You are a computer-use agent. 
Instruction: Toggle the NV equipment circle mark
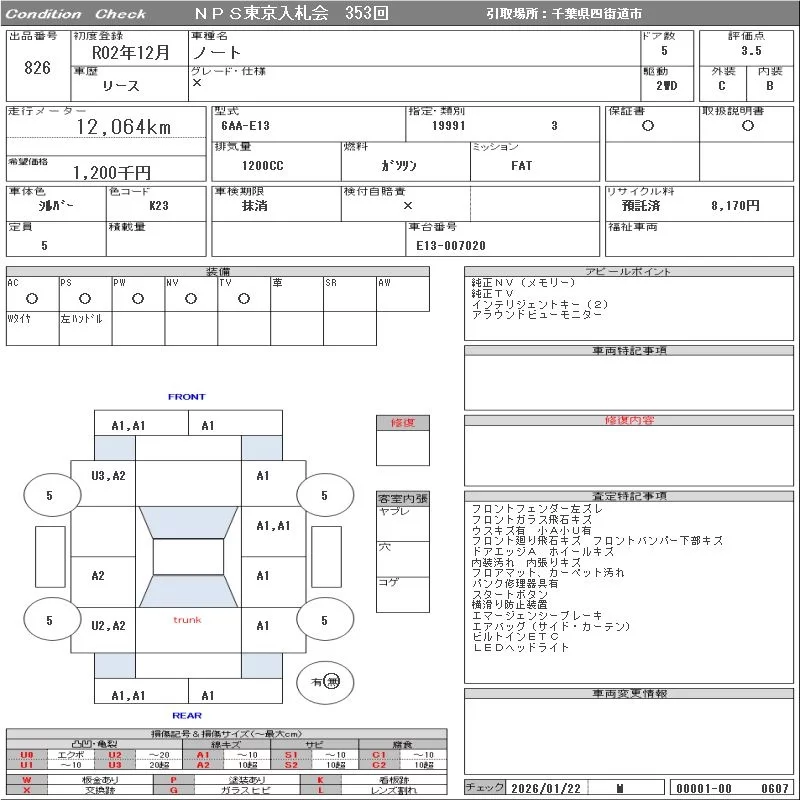190,298
